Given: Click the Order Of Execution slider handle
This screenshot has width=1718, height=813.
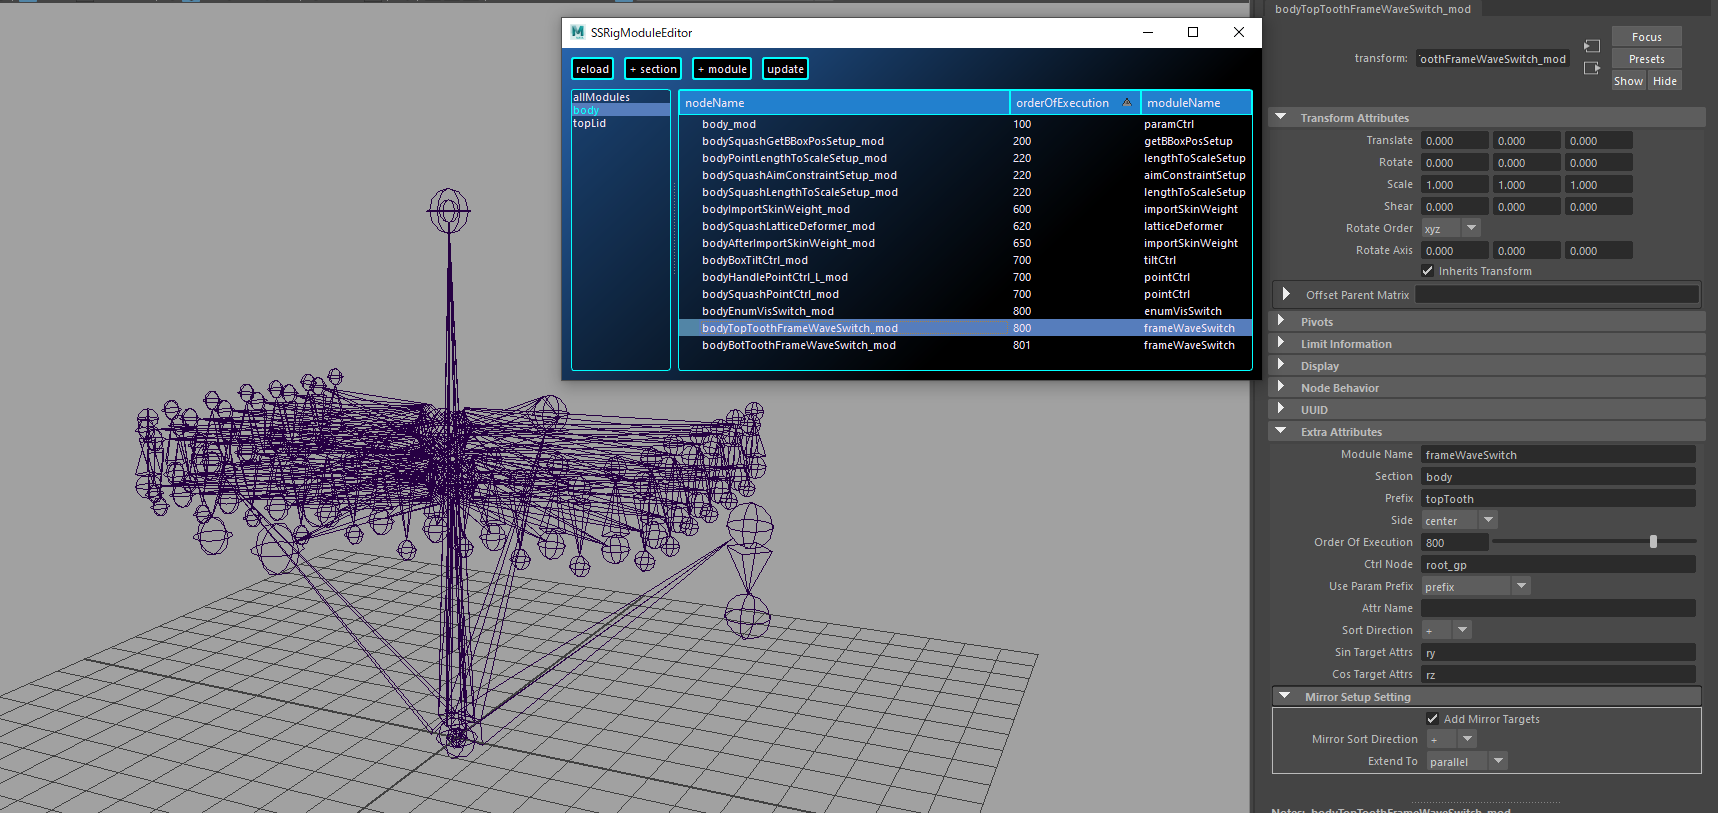Looking at the screenshot, I should coord(1653,541).
